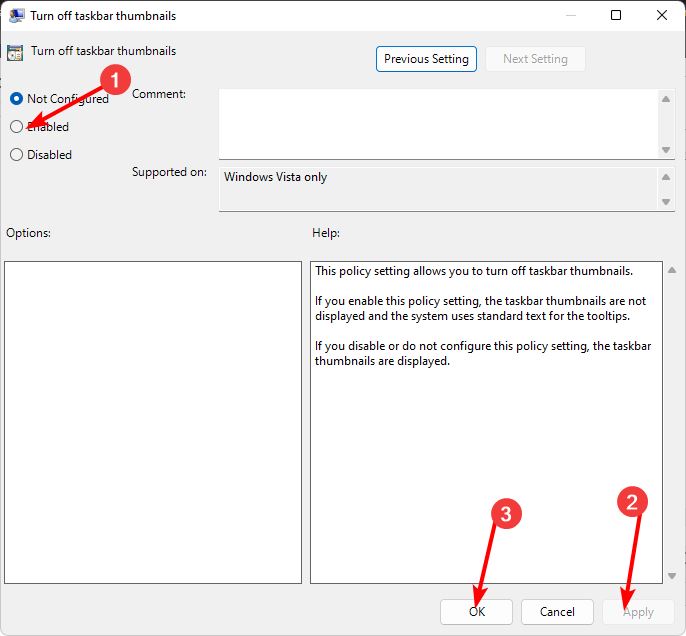This screenshot has width=686, height=636.
Task: Confirm with the OK button
Action: (x=477, y=612)
